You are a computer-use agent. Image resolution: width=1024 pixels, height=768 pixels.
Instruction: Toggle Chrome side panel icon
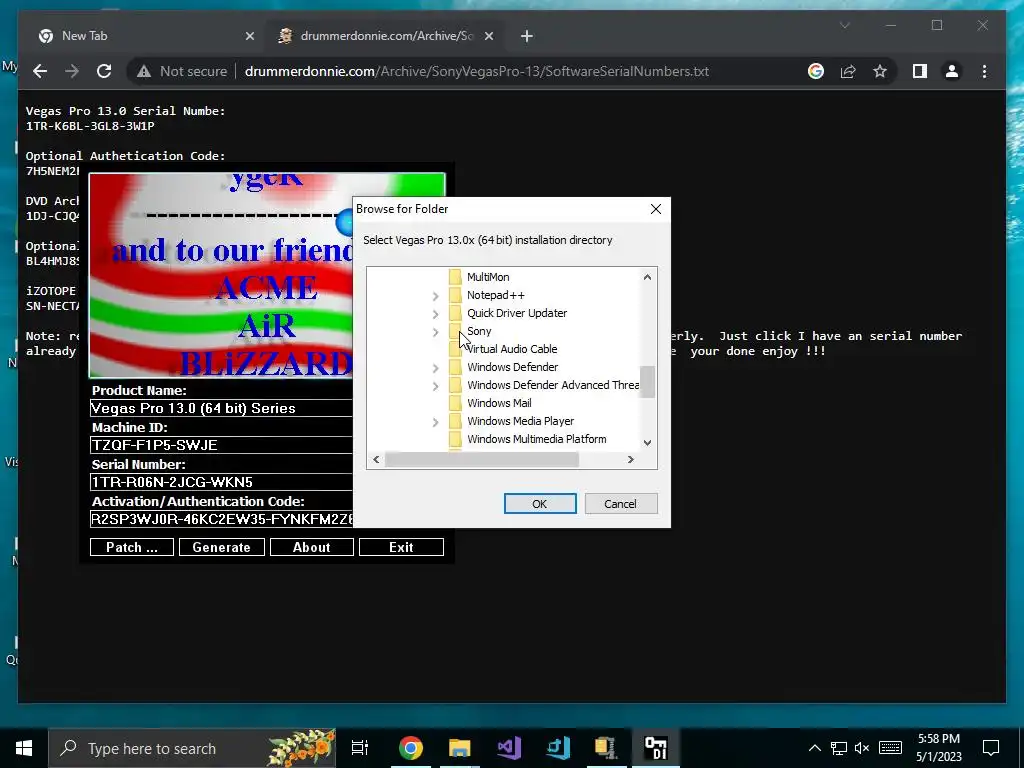pos(920,71)
